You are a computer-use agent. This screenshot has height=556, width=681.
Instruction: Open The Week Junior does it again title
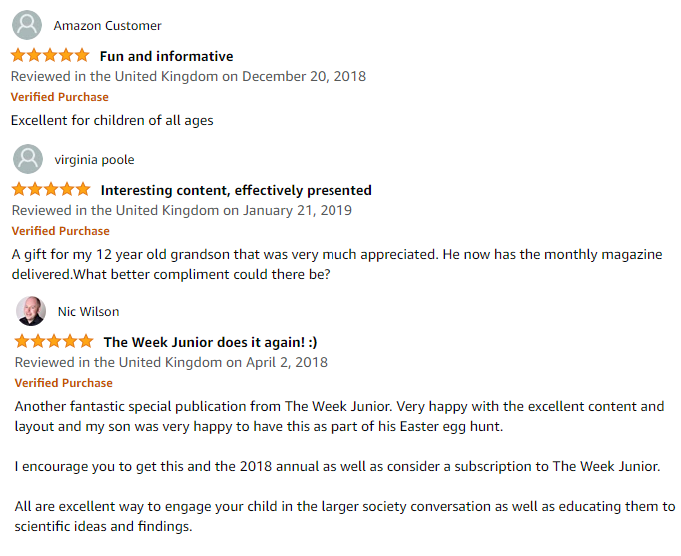click(x=210, y=342)
